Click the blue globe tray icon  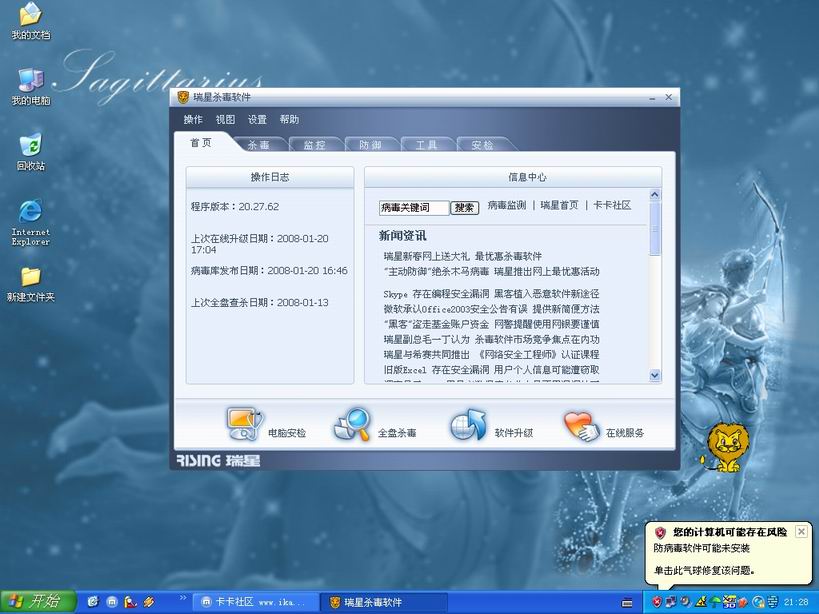(758, 603)
